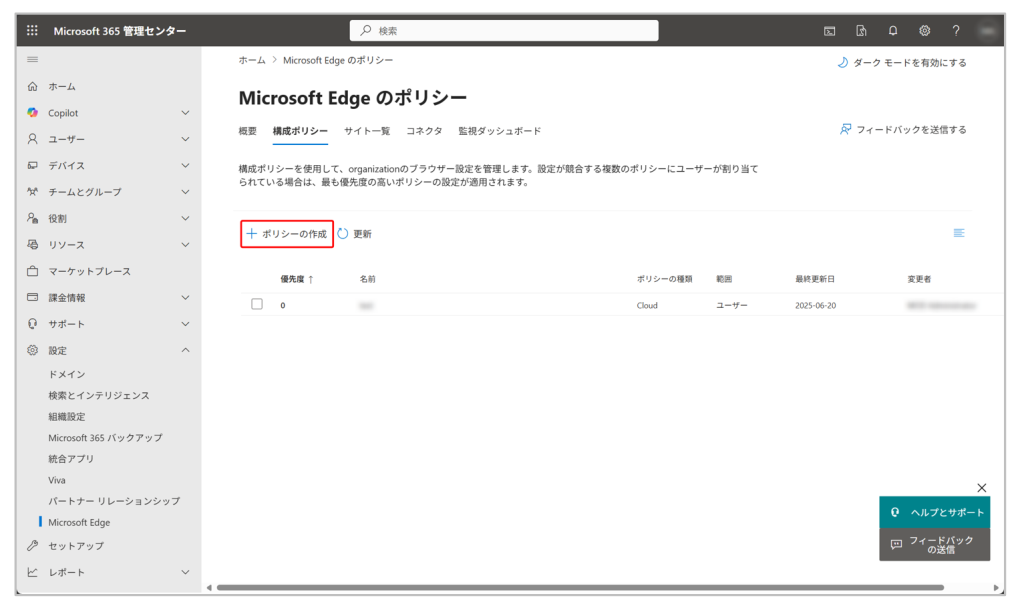Screen dimensions: 1024x608
Task: Open Cloud Shell icon in top bar
Action: [829, 31]
